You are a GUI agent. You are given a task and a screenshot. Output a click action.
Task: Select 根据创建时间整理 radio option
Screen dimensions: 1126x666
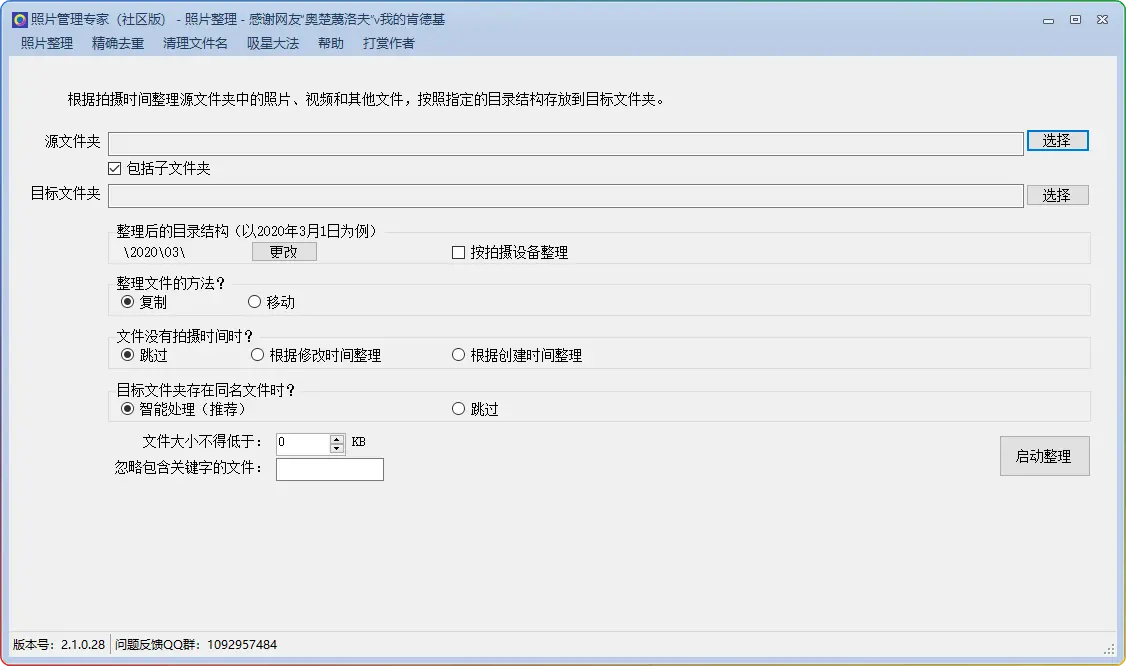tap(459, 355)
